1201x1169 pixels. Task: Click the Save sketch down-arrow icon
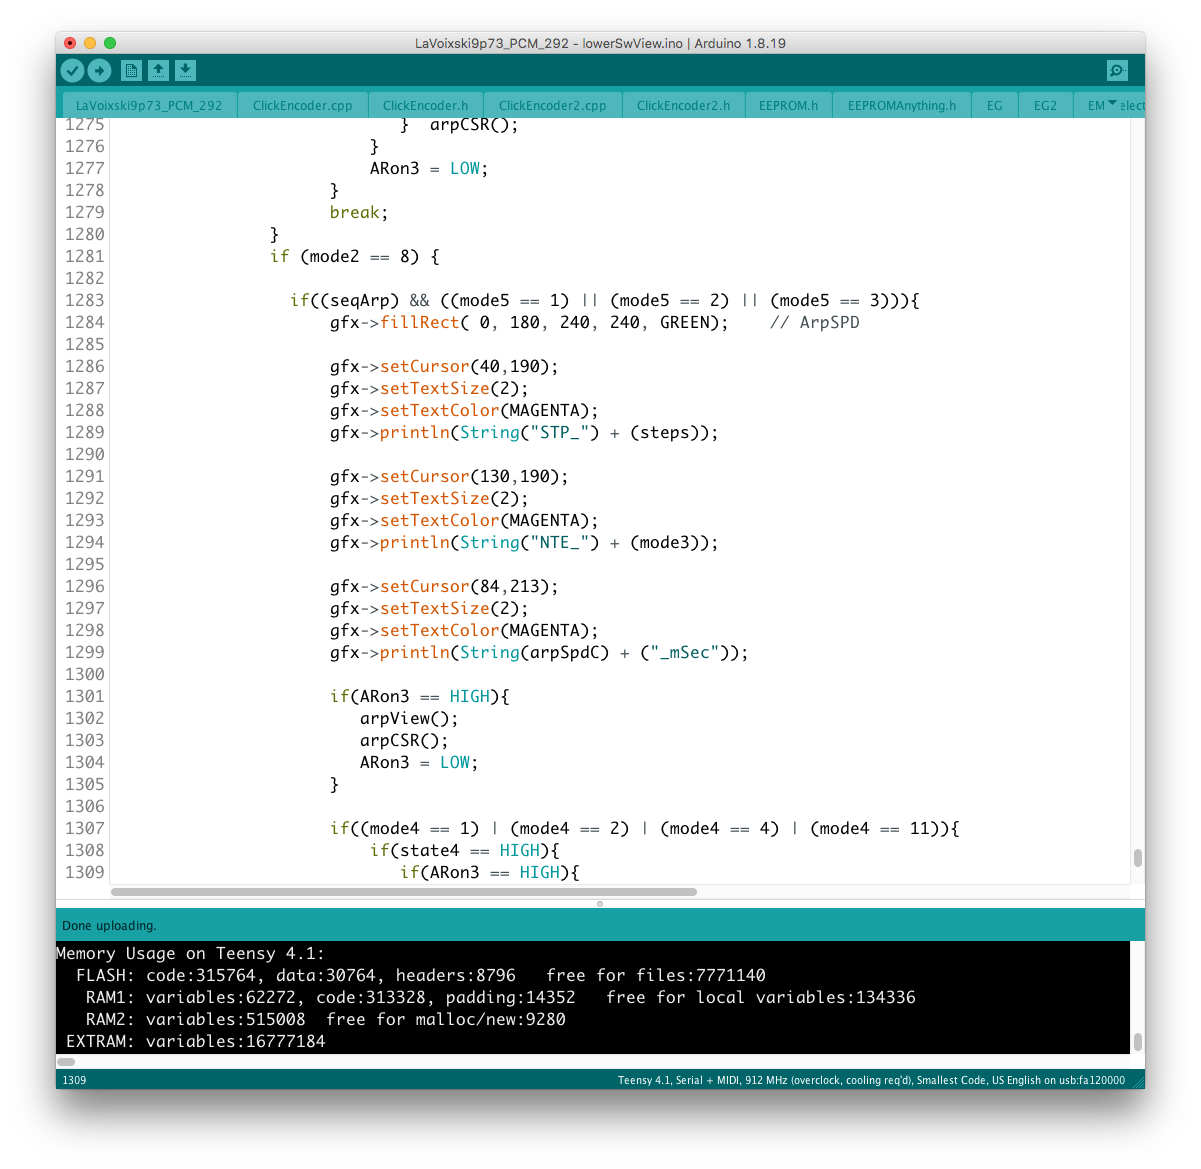(185, 70)
